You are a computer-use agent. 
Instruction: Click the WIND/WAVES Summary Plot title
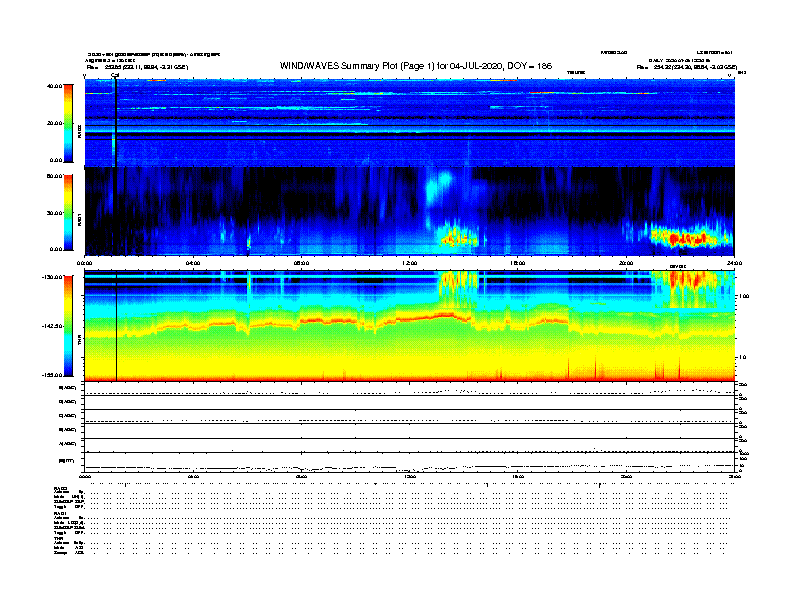(x=416, y=66)
